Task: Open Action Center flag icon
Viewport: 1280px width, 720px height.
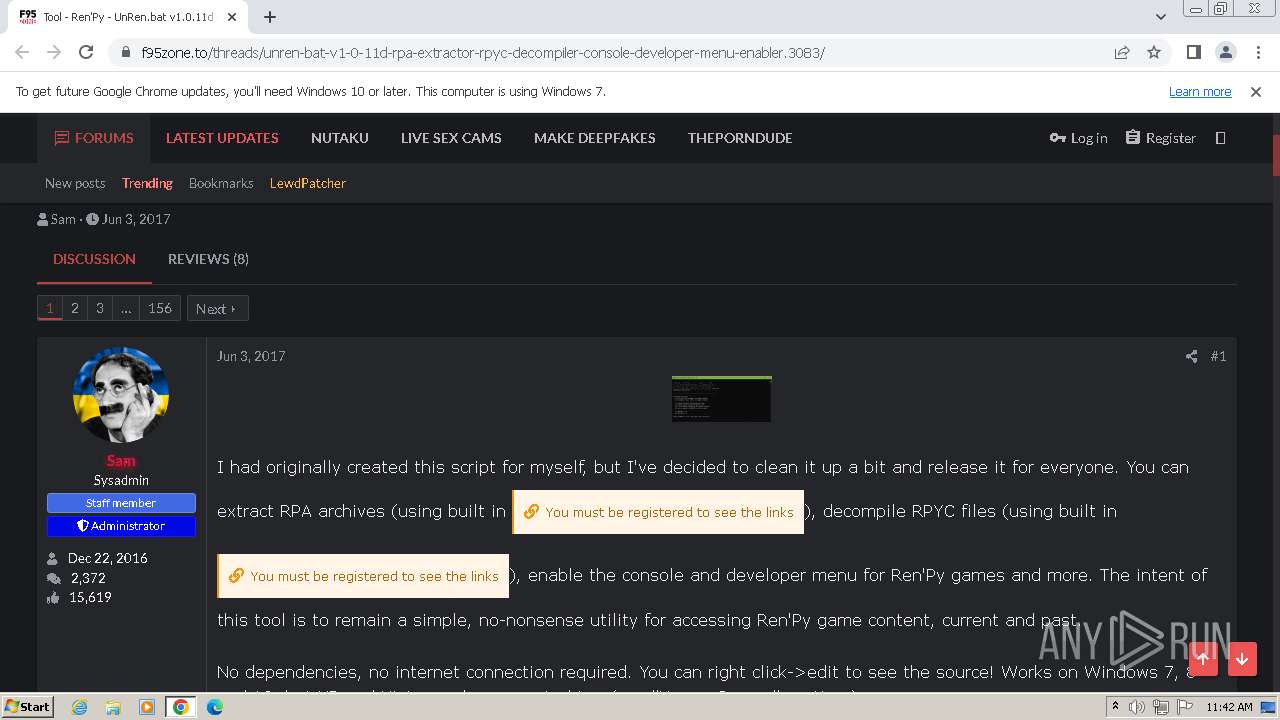Action: point(1184,707)
